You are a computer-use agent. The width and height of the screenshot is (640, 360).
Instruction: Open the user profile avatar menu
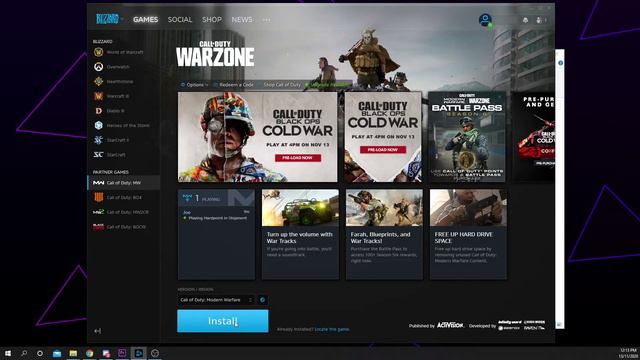485,20
